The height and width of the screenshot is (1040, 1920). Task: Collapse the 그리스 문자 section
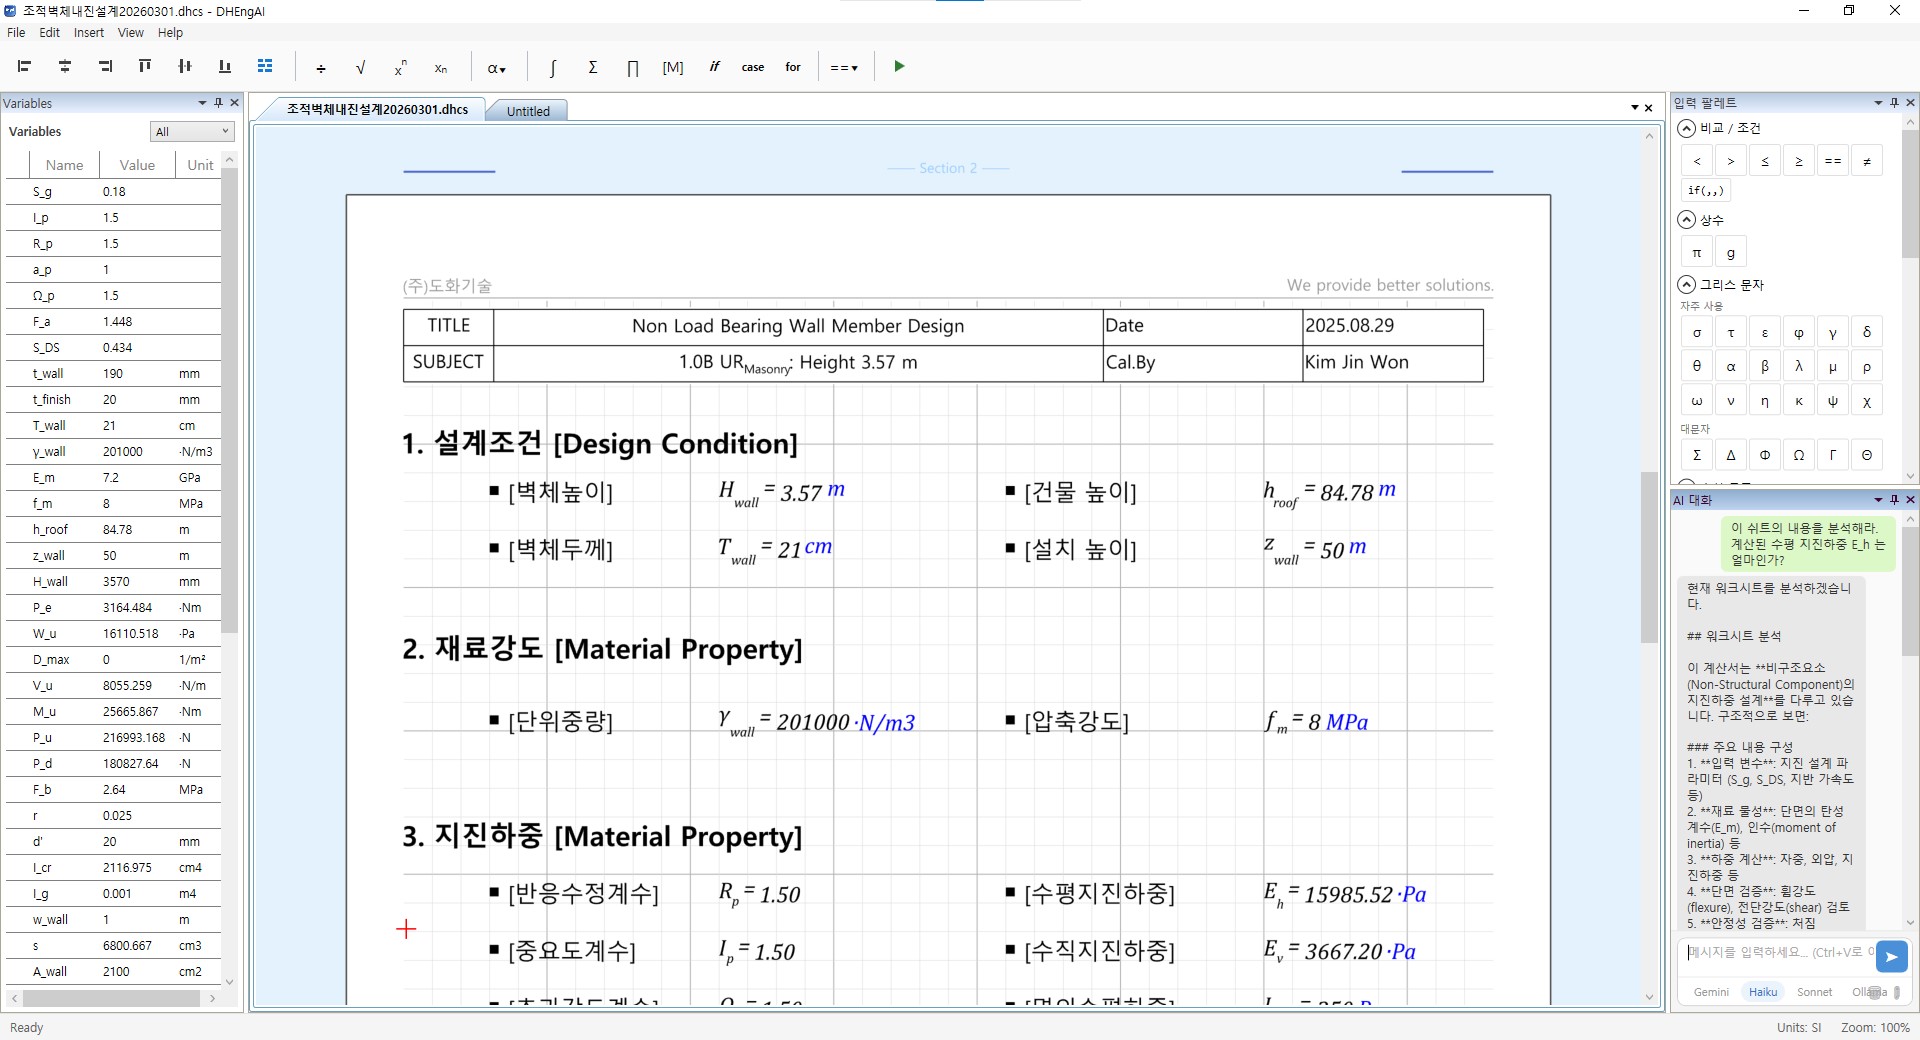(x=1687, y=285)
